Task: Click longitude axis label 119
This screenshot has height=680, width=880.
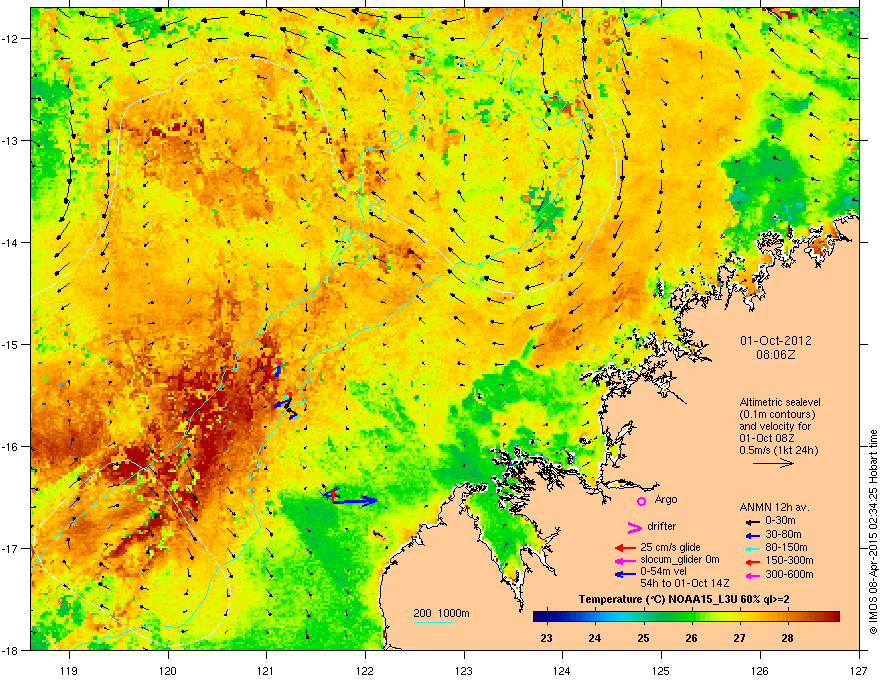Action: [69, 670]
